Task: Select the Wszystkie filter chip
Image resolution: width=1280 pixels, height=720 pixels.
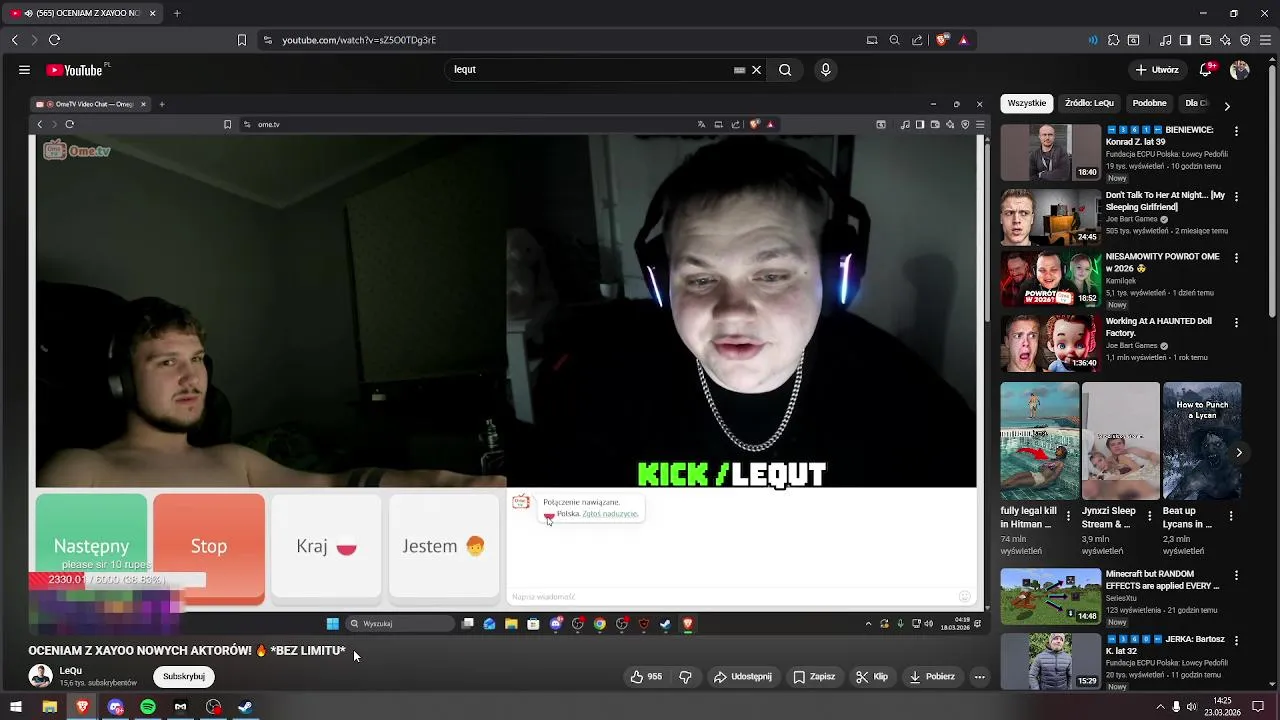Action: [1026, 103]
